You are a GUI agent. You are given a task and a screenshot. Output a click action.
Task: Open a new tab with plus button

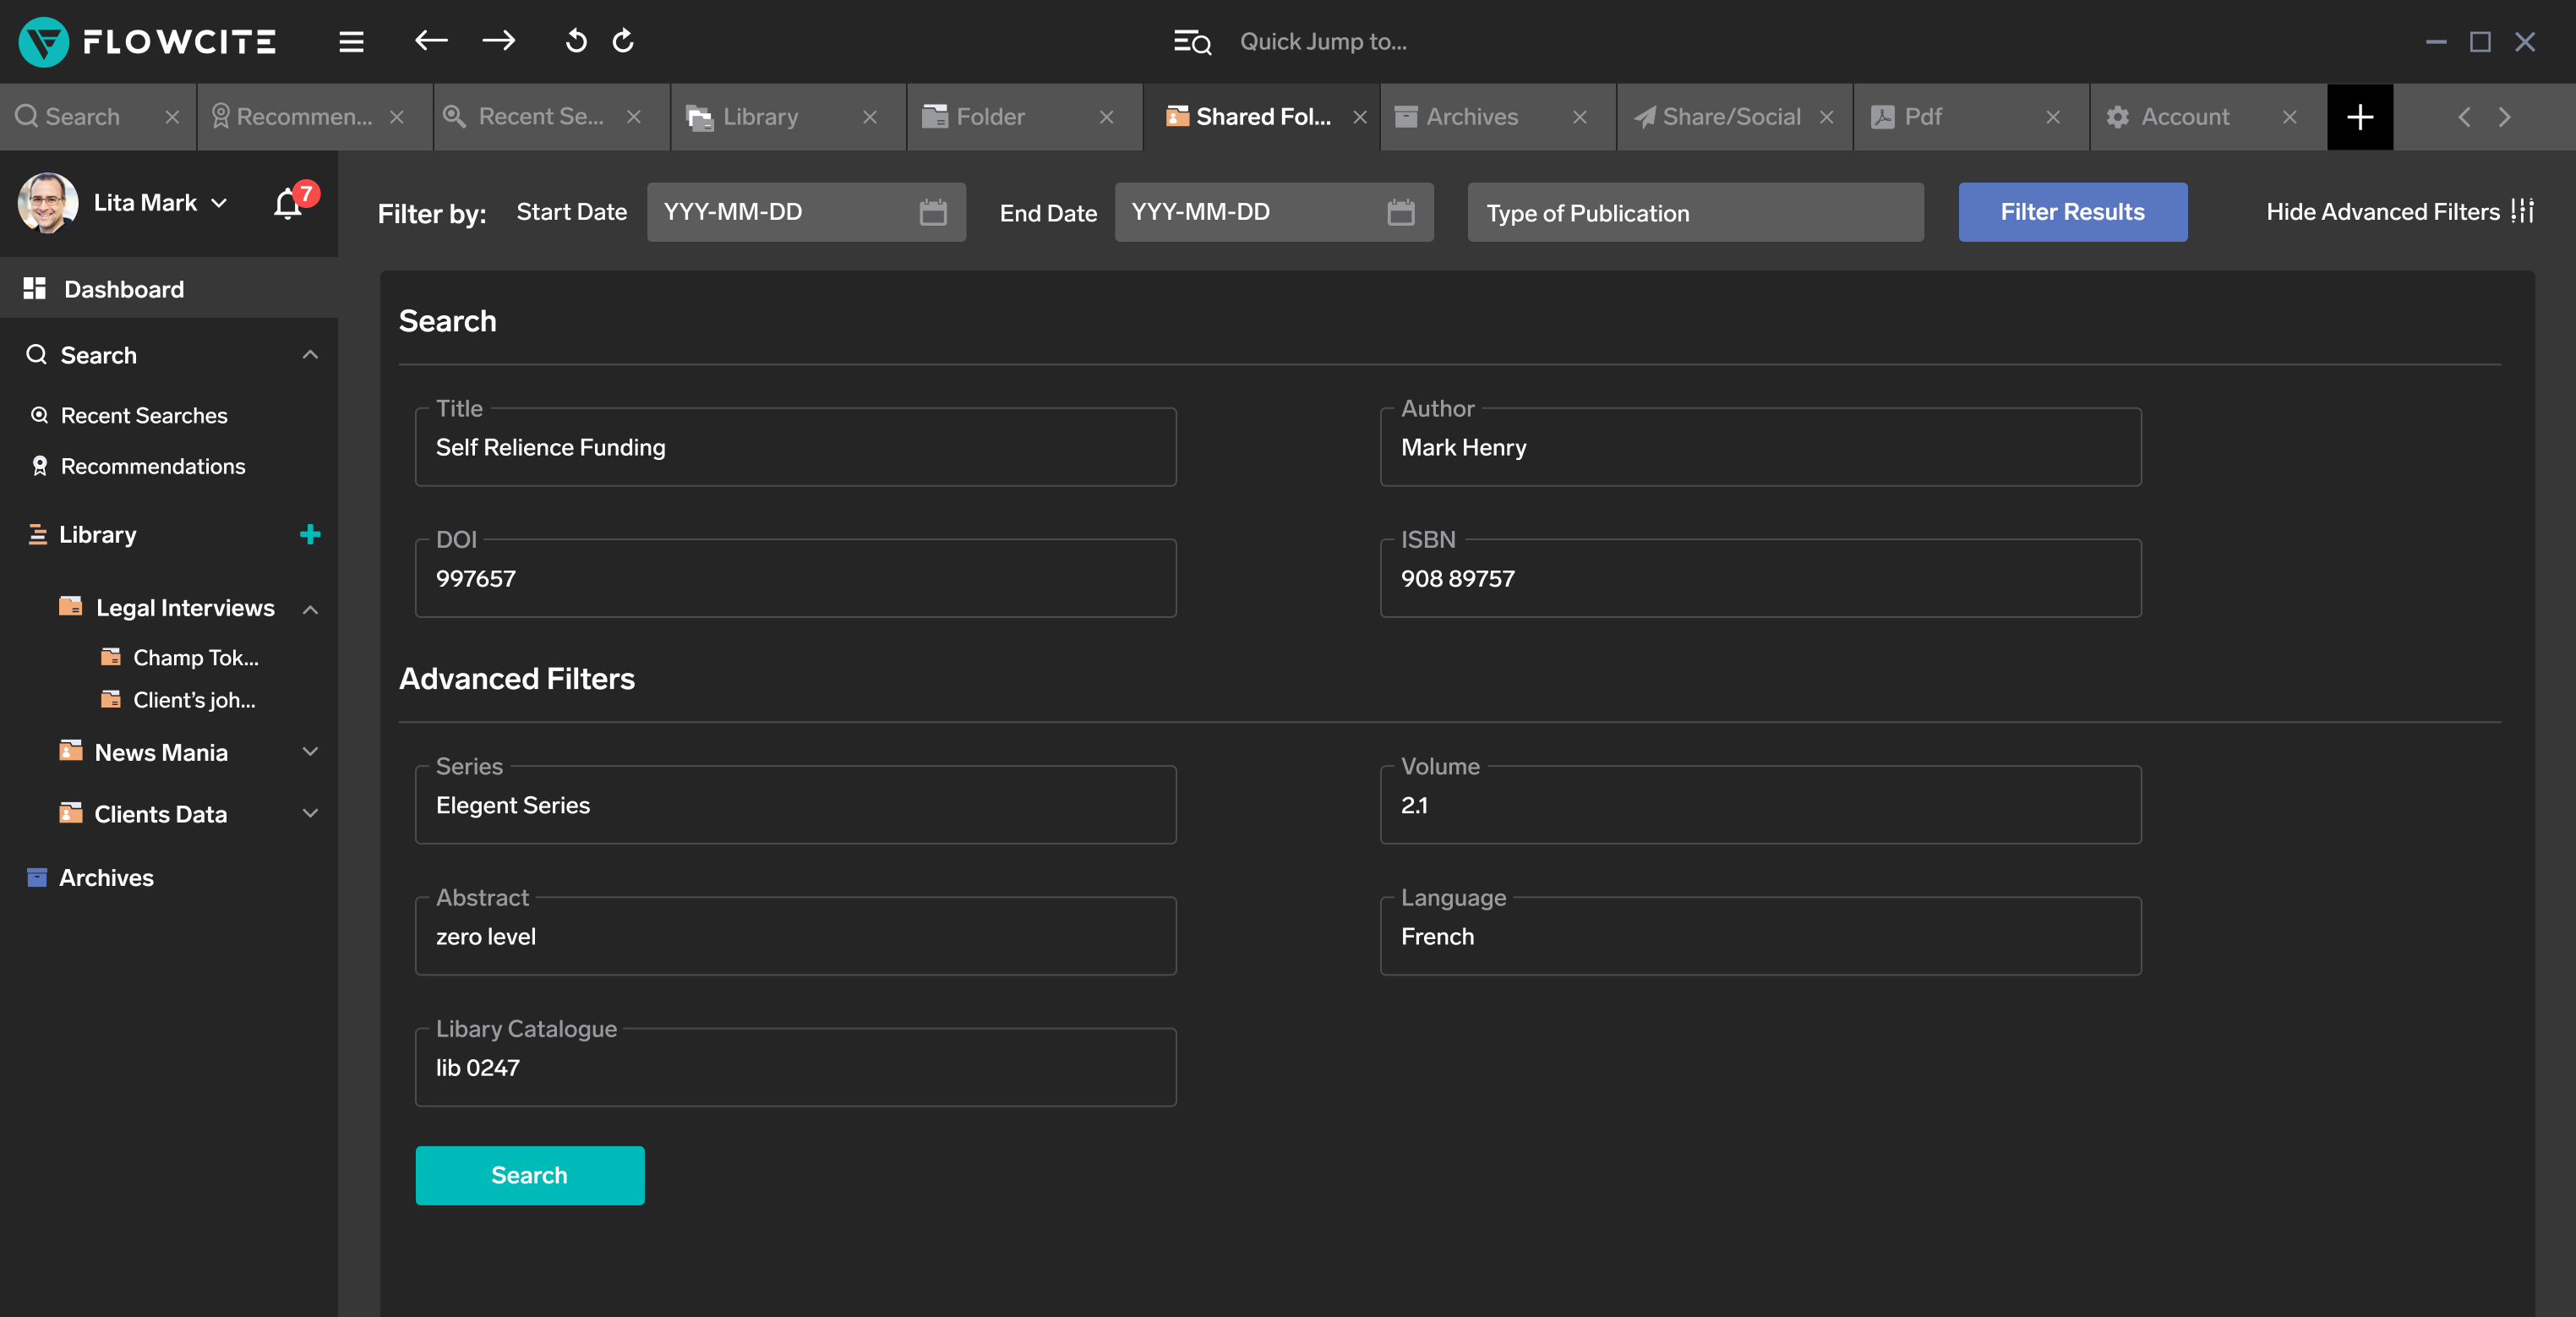tap(2360, 117)
